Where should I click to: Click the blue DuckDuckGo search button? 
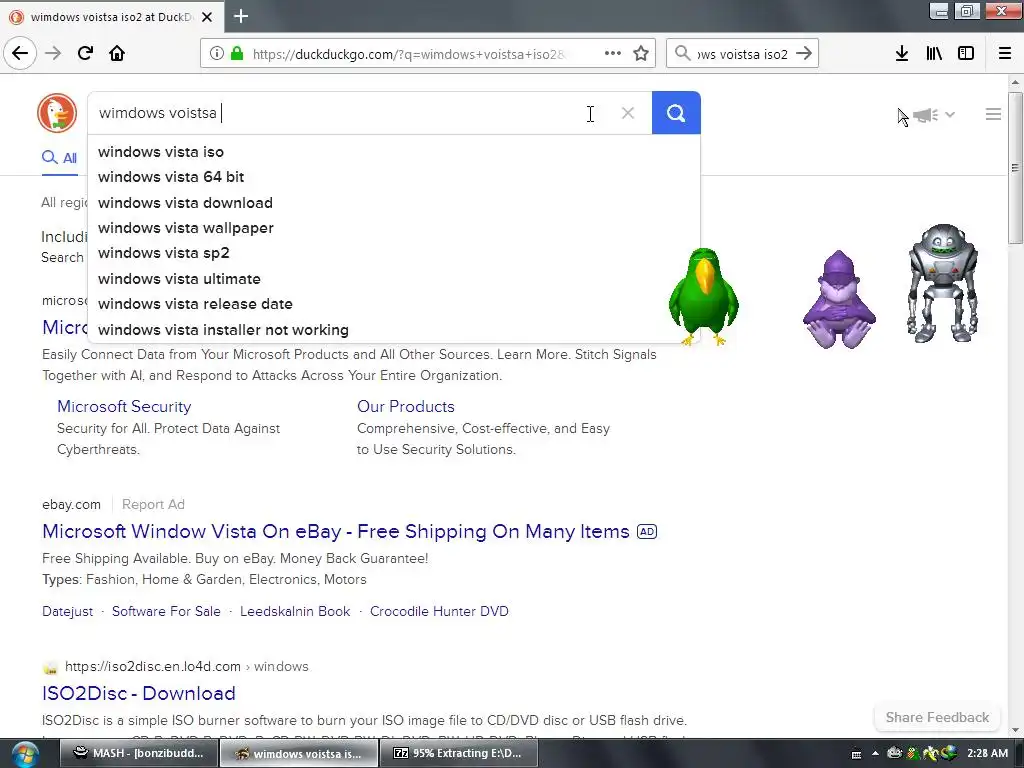676,113
